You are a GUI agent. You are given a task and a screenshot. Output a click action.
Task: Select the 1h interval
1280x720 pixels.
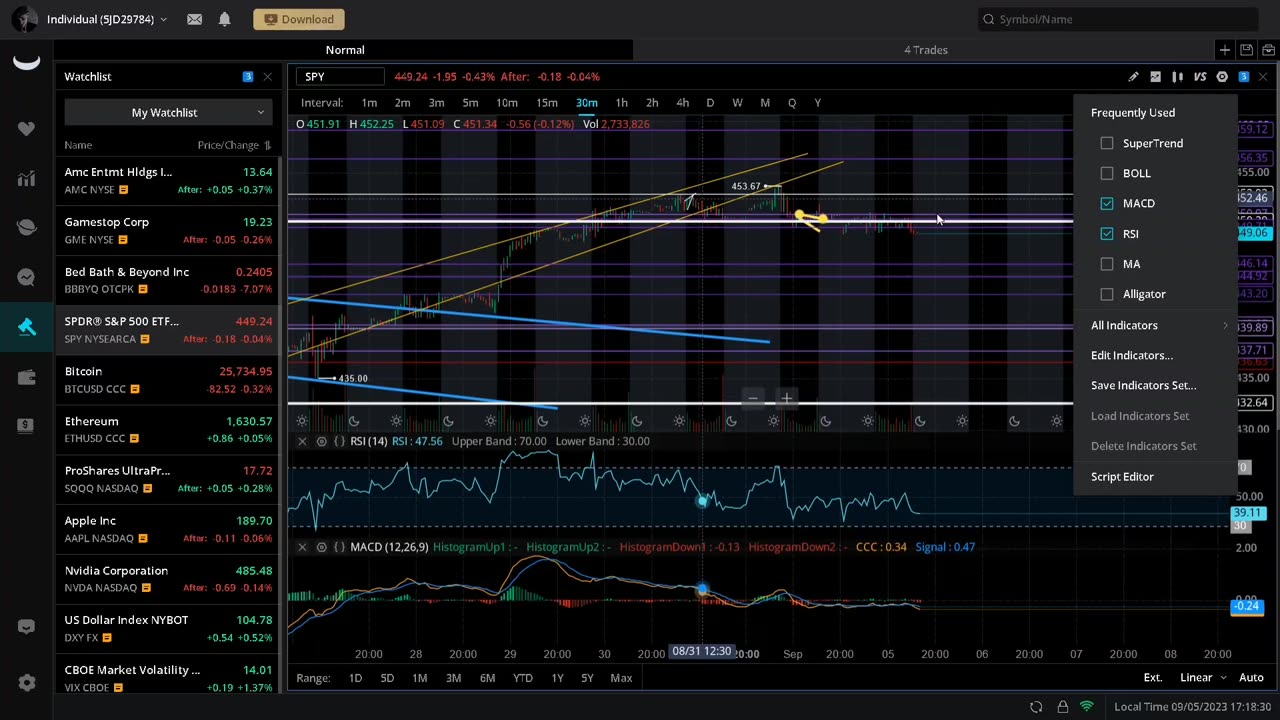point(621,103)
